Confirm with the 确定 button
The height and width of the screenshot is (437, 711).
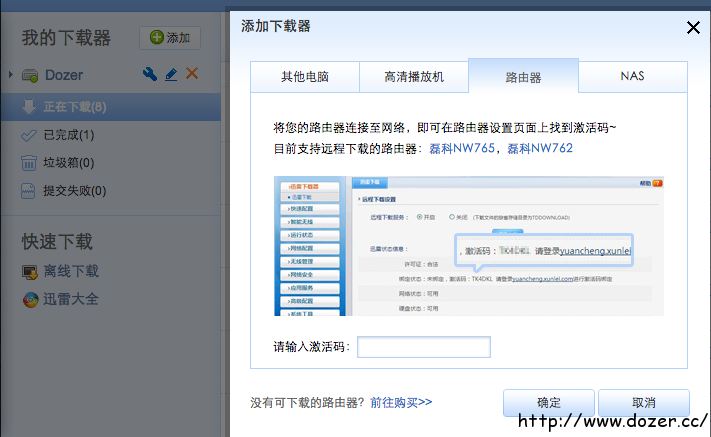(549, 403)
